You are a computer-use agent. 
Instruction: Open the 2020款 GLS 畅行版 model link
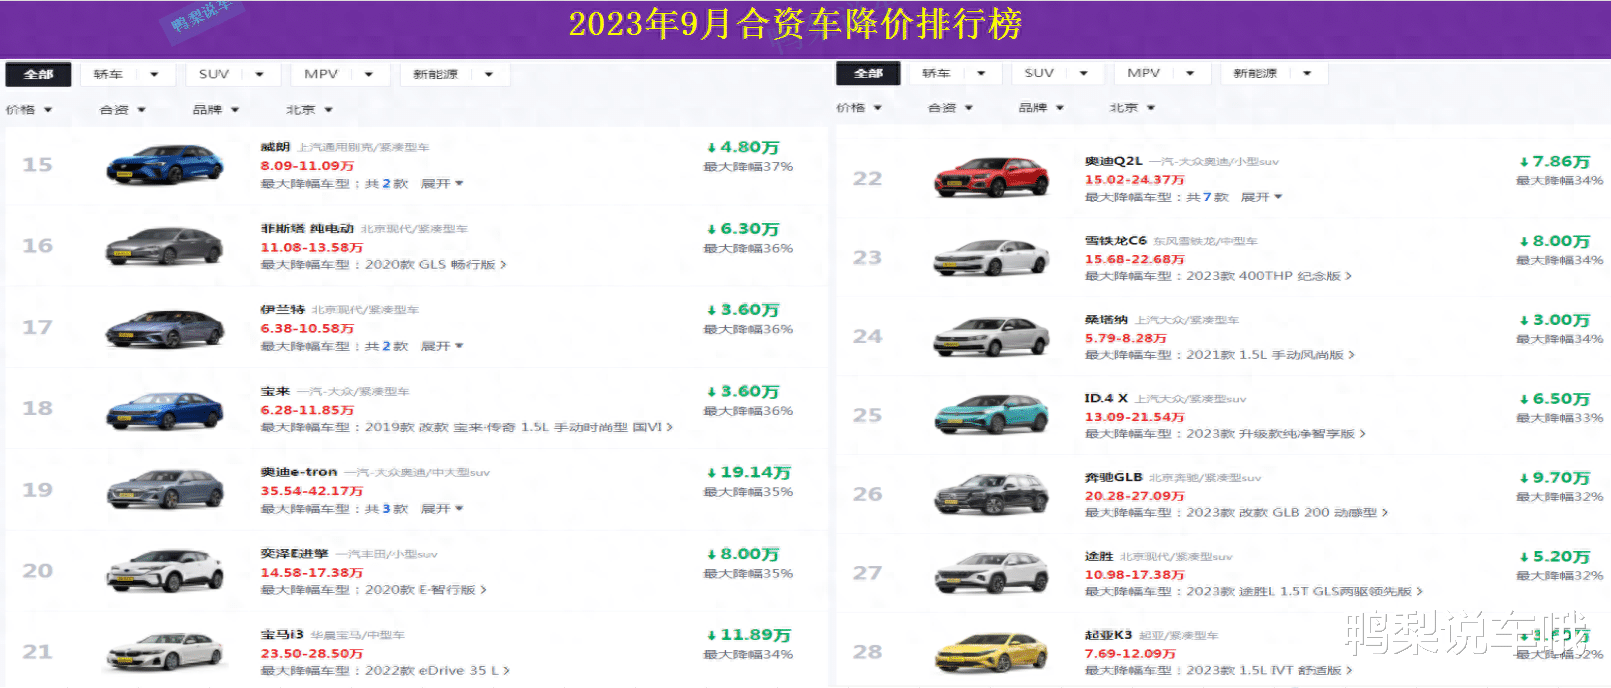click(435, 265)
